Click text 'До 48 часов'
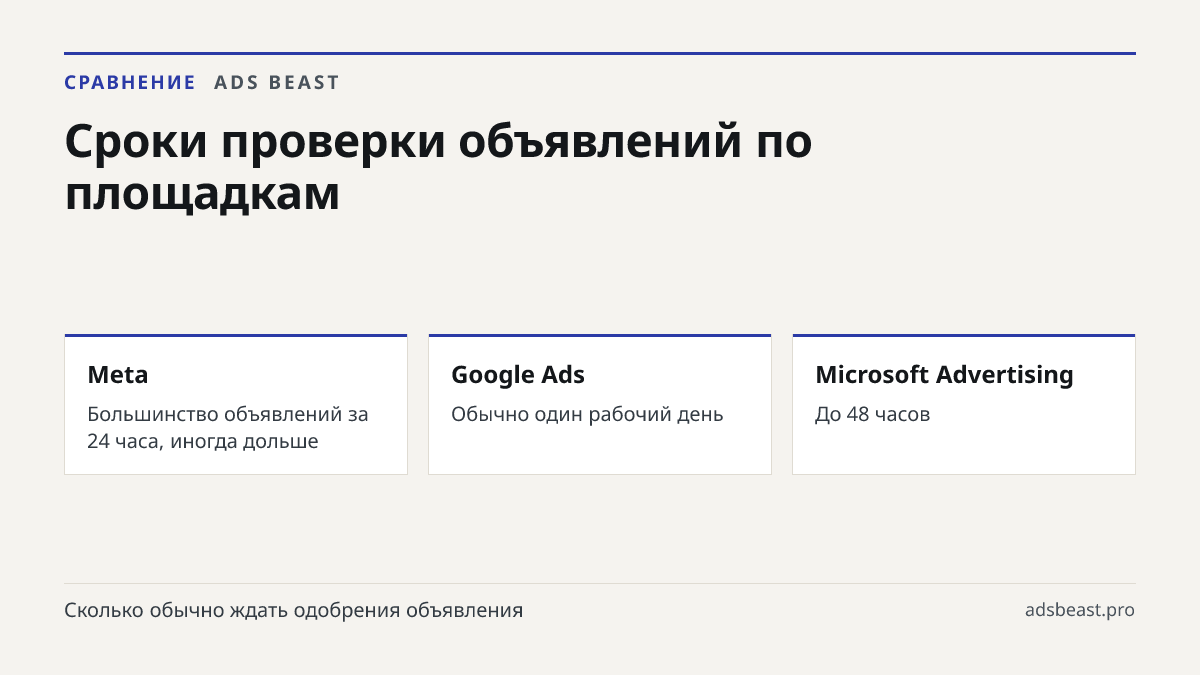Screen dimensions: 1200x675 pyautogui.click(x=873, y=414)
